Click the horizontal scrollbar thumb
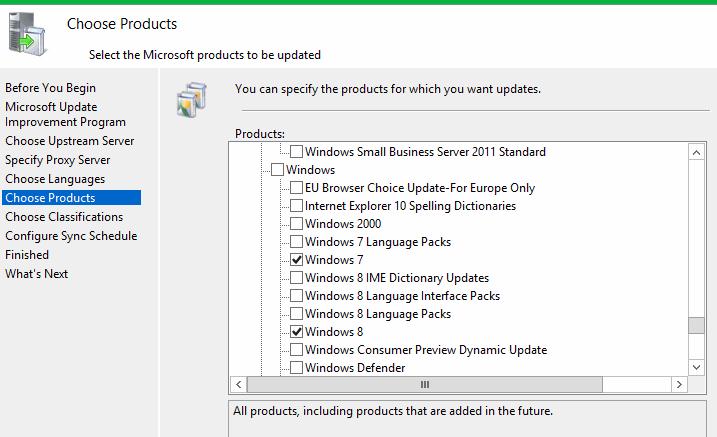This screenshot has height=437, width=717. point(424,385)
